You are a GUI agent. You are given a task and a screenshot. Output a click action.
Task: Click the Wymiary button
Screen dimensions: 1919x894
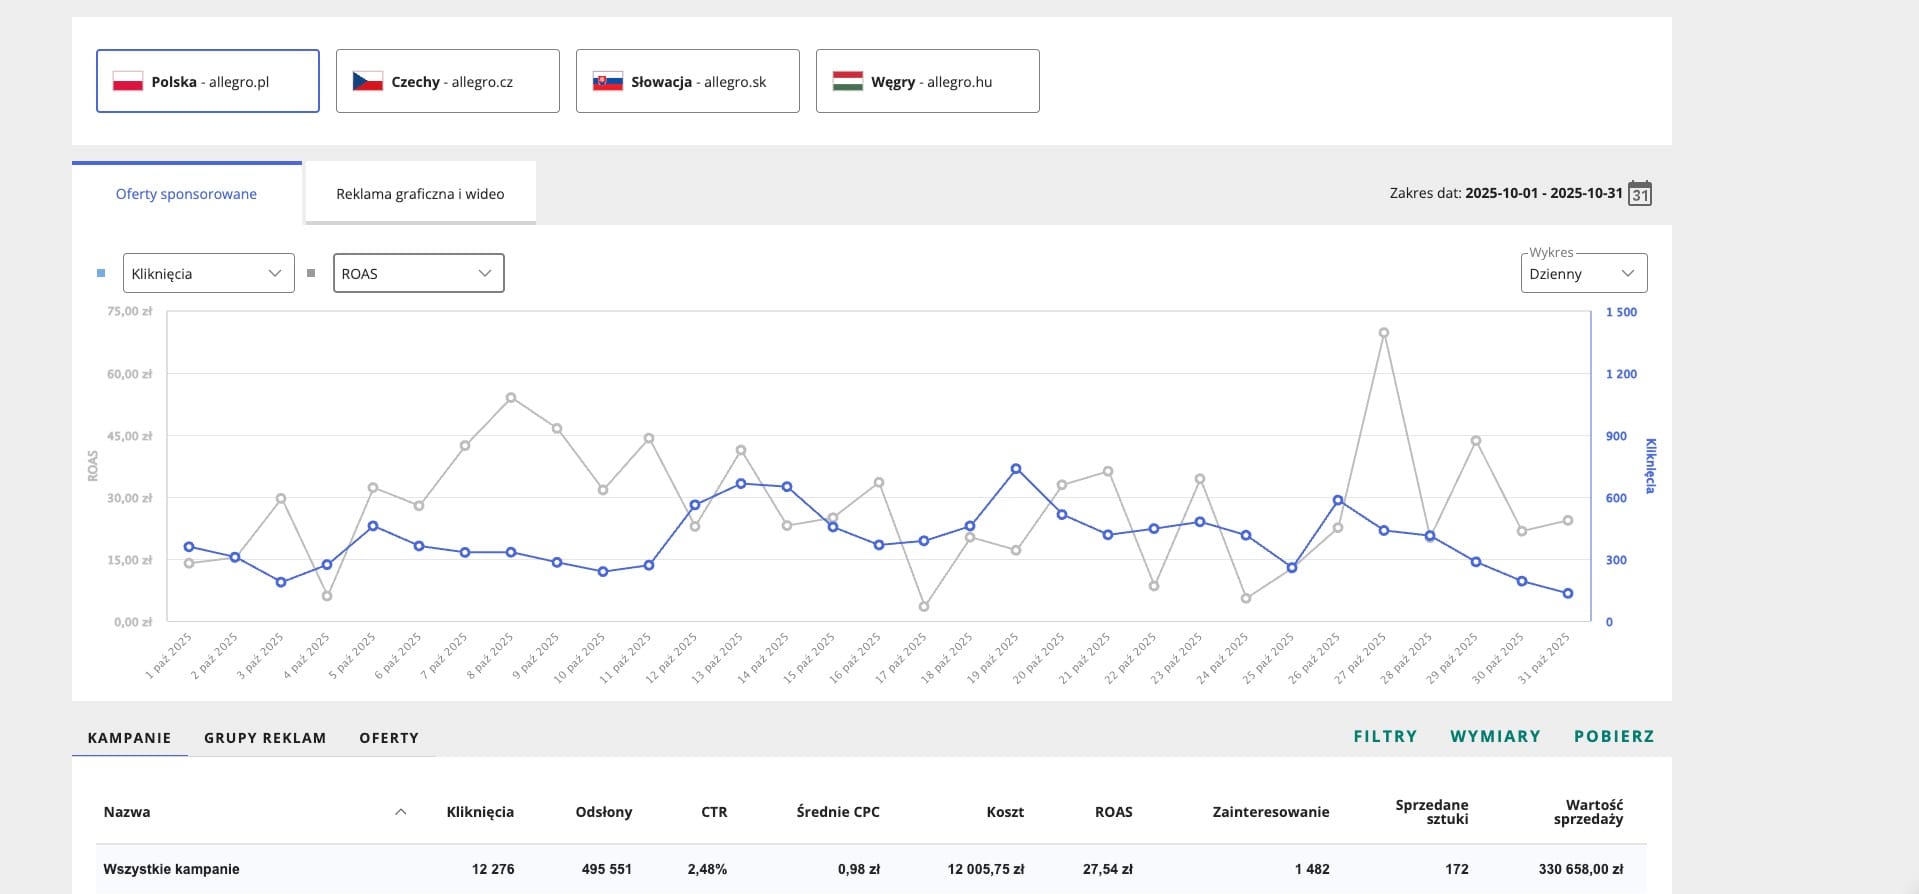tap(1495, 736)
